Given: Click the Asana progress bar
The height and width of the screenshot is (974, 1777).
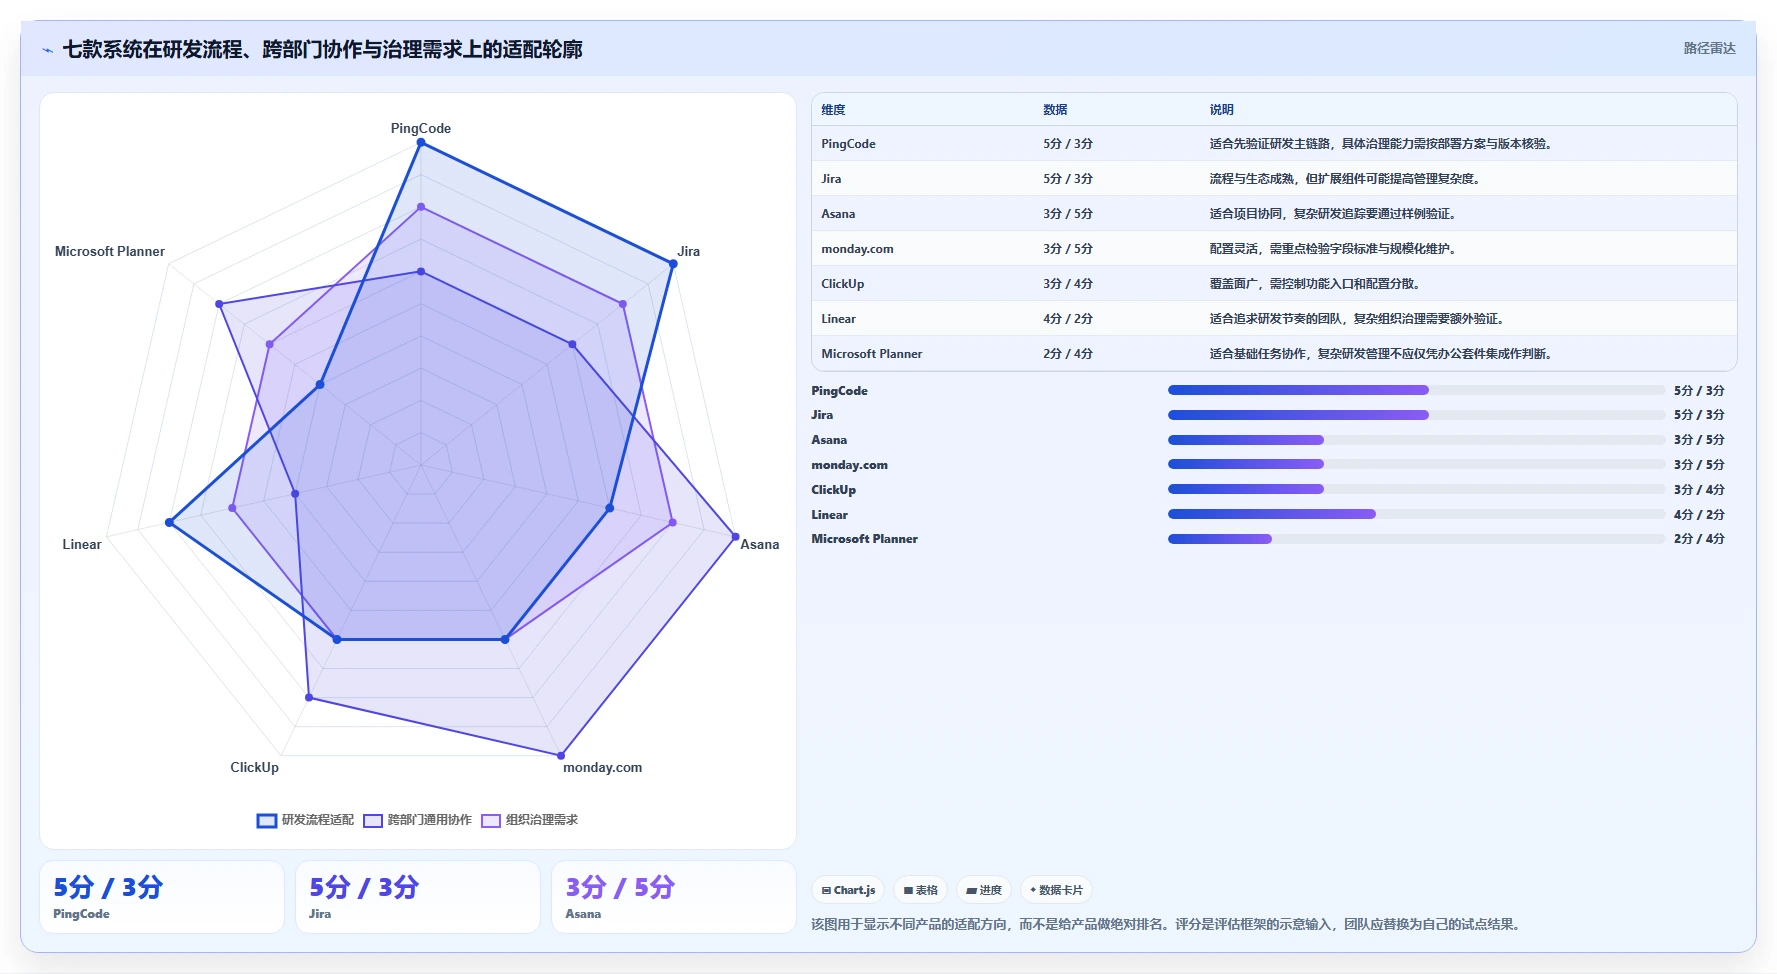Looking at the screenshot, I should tap(1416, 440).
